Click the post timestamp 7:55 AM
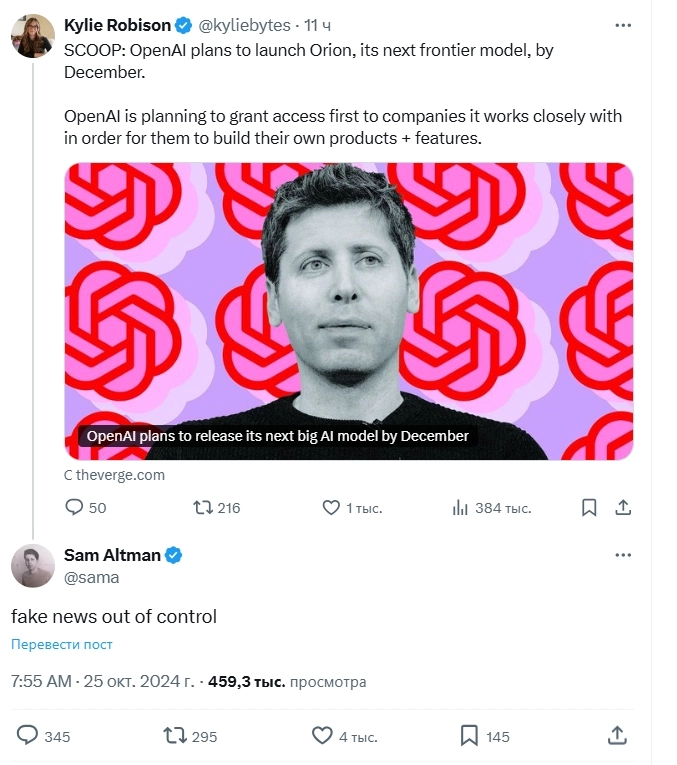677x765 pixels. click(x=41, y=682)
